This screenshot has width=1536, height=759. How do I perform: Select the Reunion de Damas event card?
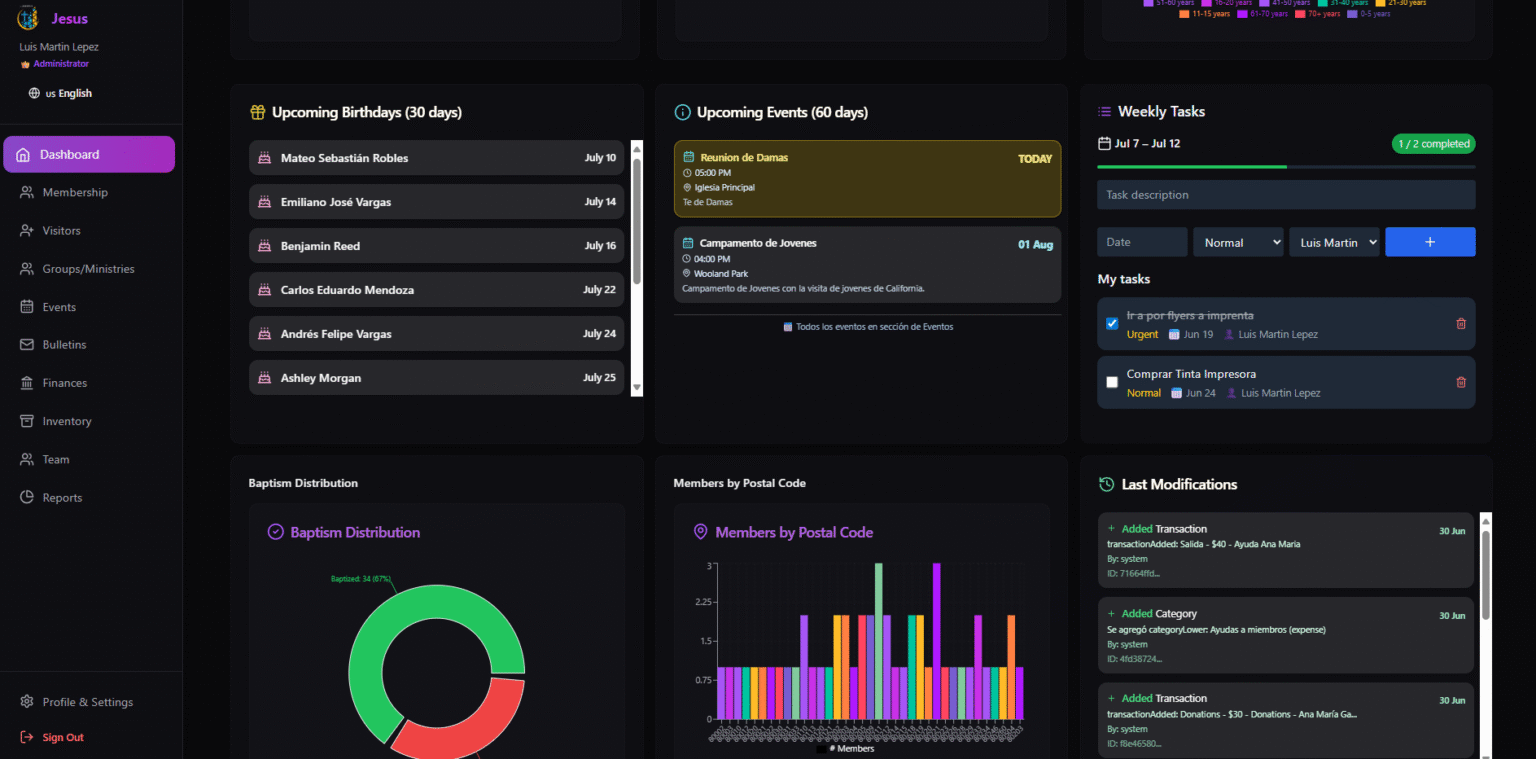click(x=866, y=179)
